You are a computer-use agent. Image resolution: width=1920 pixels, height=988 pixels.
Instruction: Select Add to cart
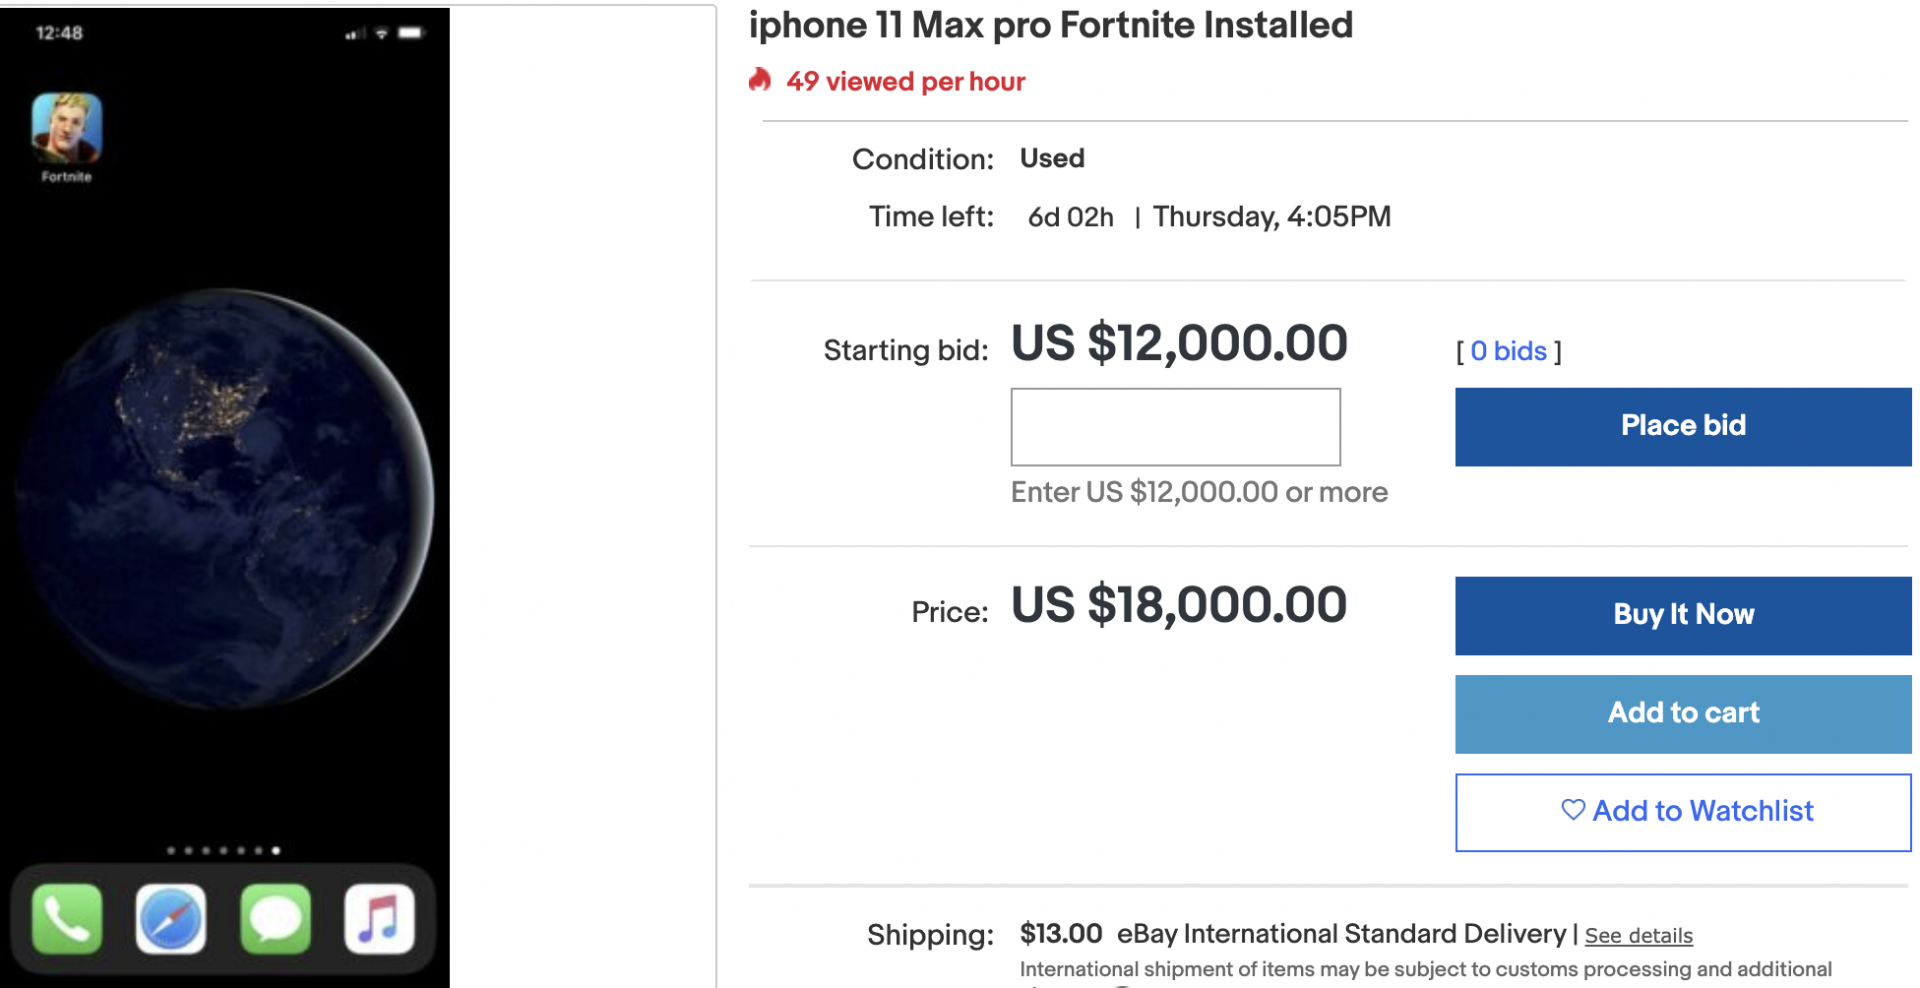click(1682, 713)
